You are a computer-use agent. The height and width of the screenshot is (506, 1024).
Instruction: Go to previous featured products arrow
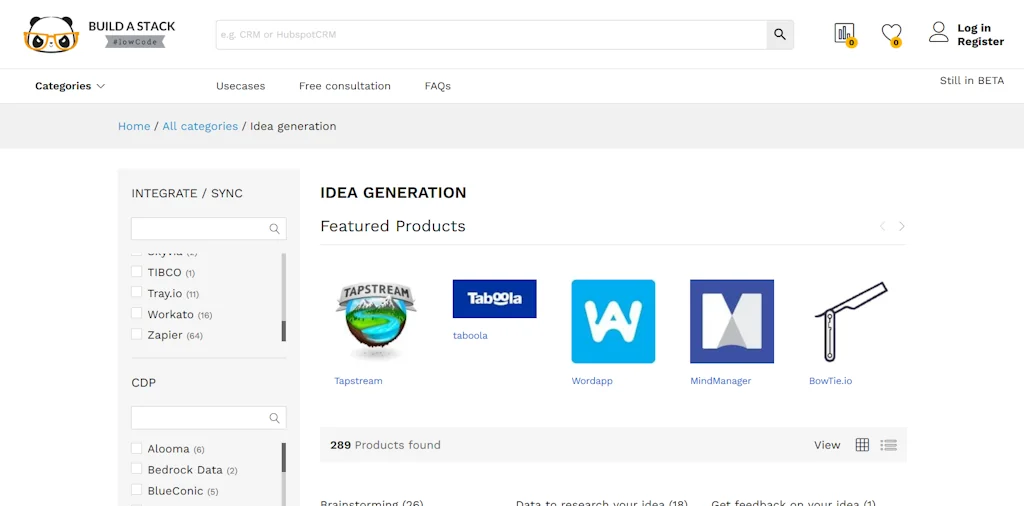click(x=882, y=227)
